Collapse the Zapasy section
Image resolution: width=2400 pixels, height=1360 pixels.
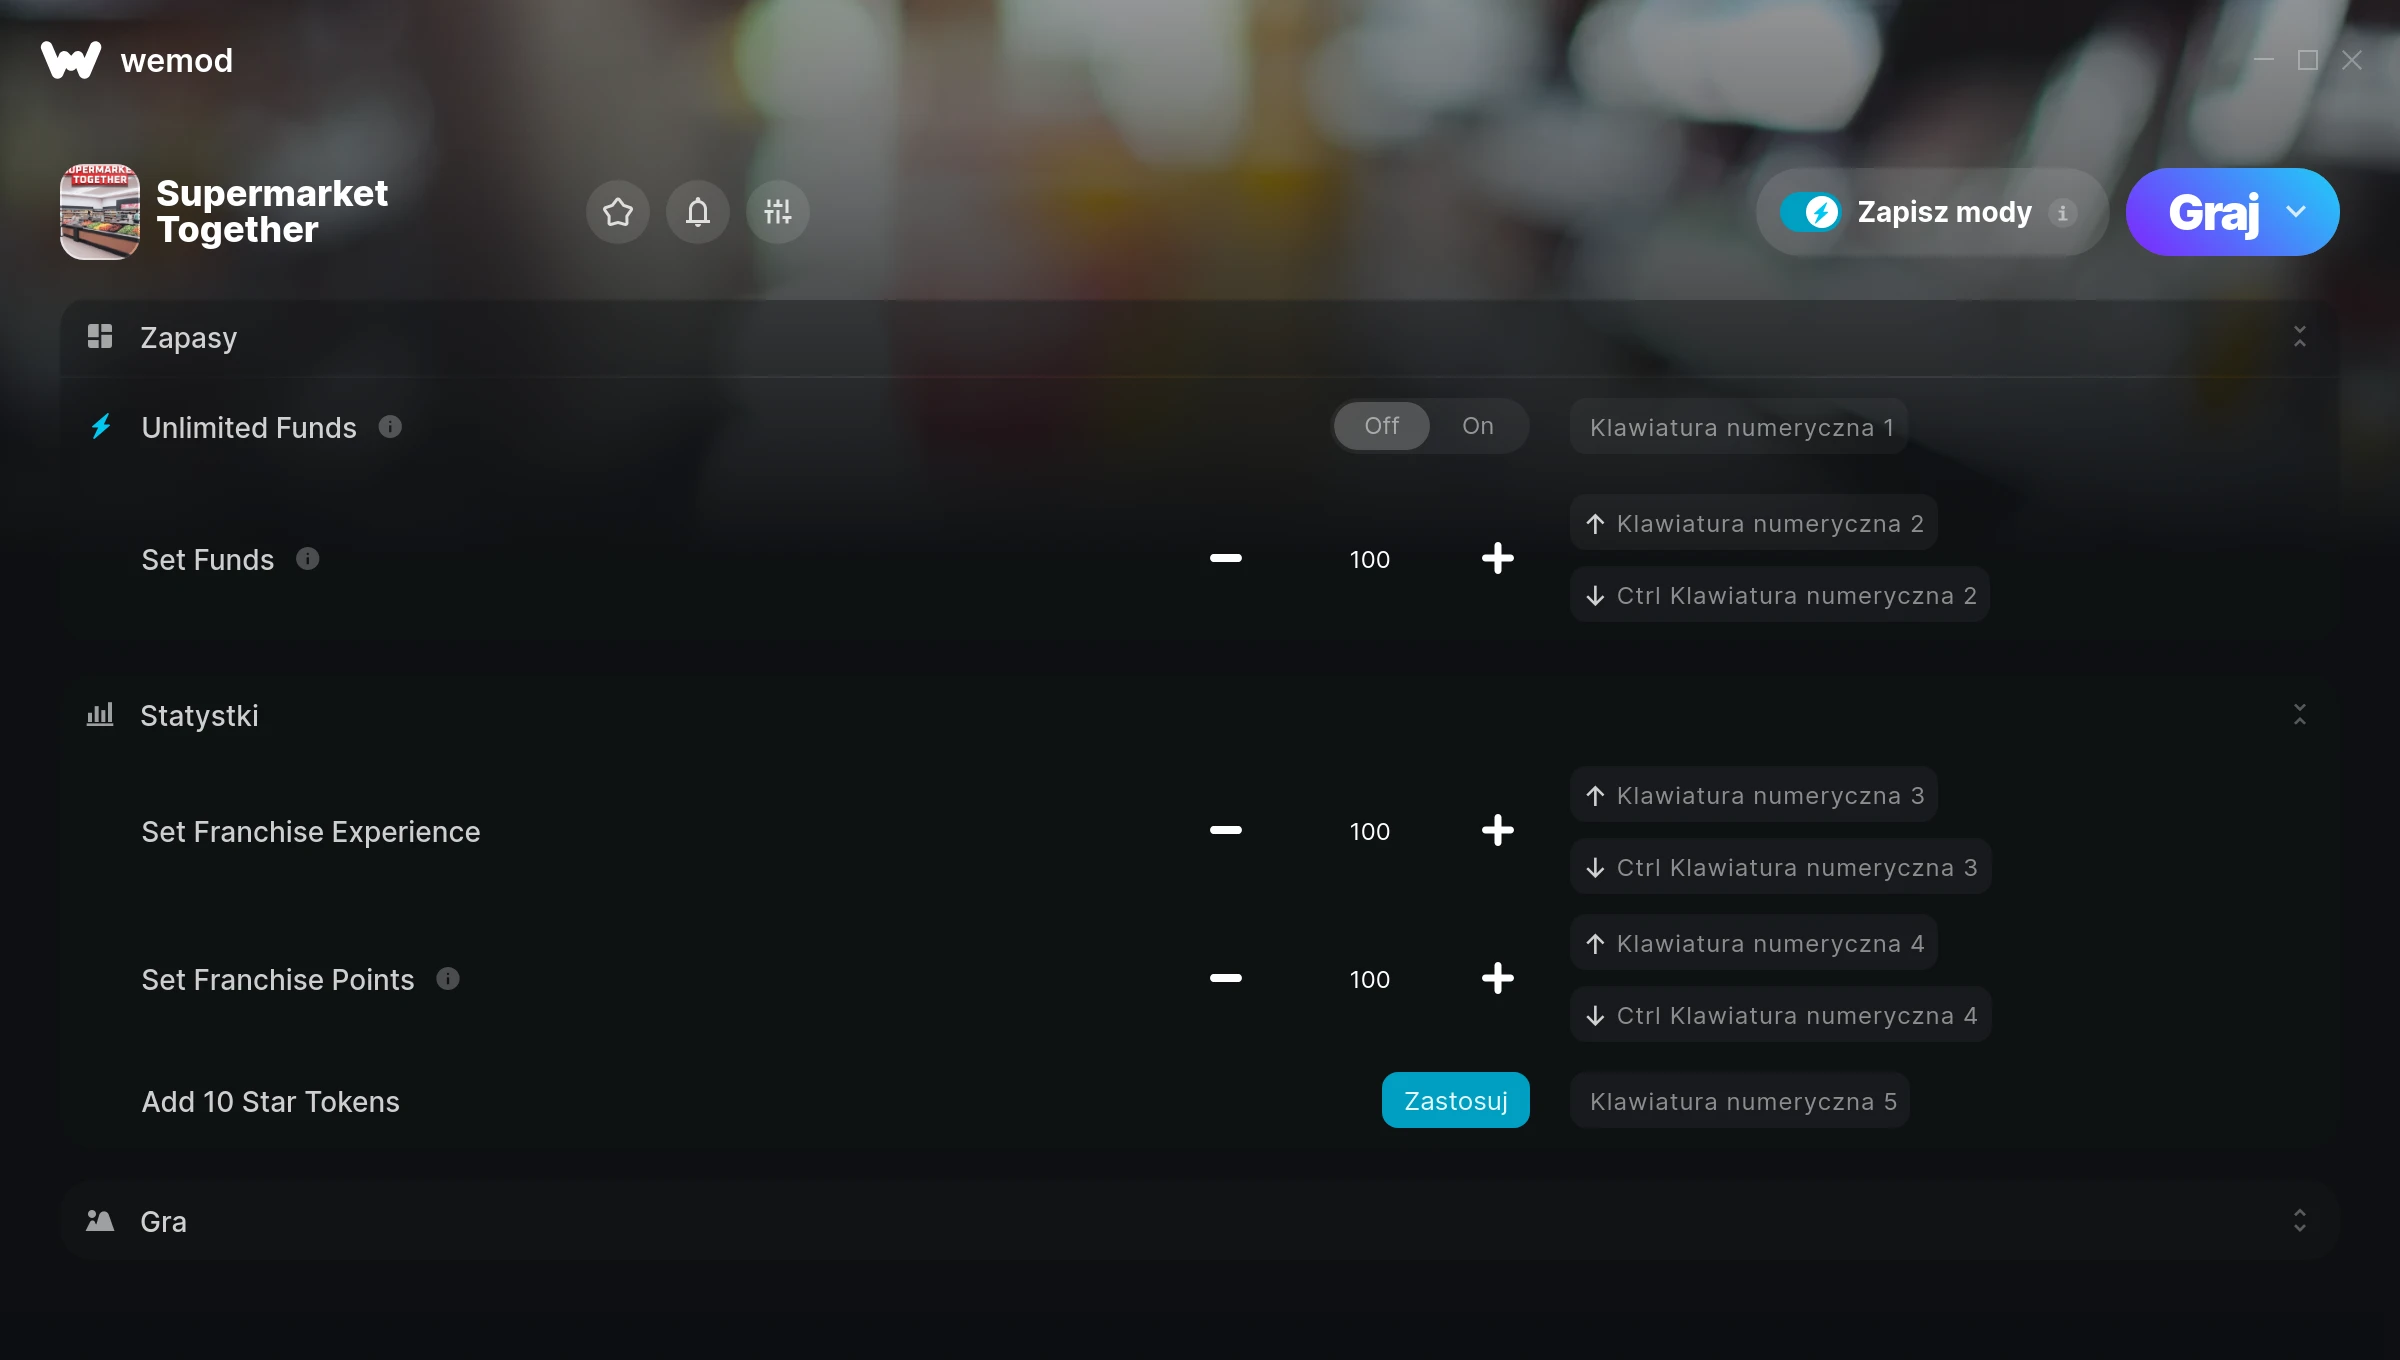[x=2299, y=337]
